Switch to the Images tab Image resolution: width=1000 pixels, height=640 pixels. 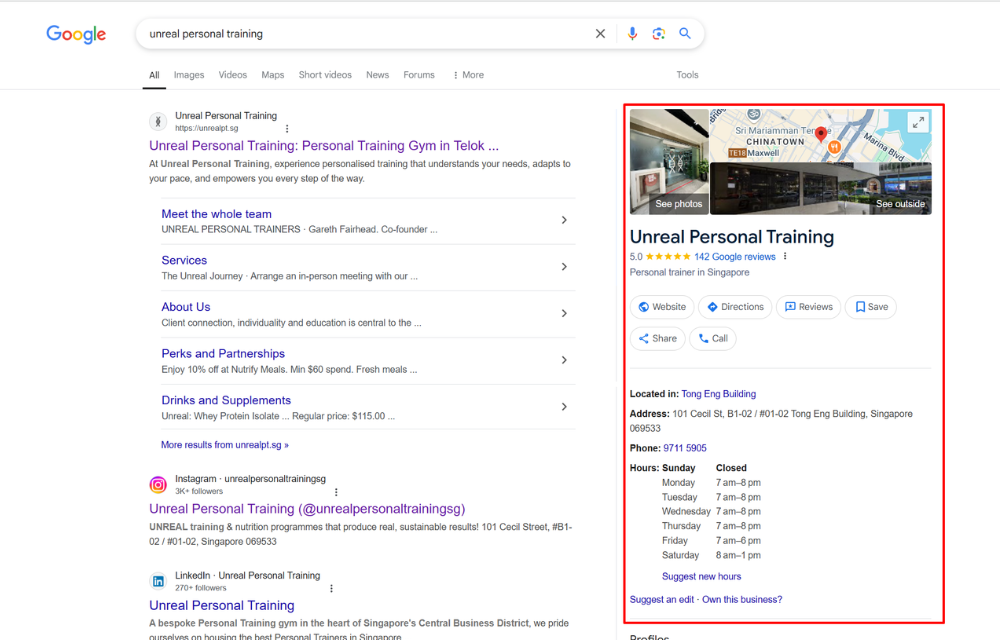point(189,74)
